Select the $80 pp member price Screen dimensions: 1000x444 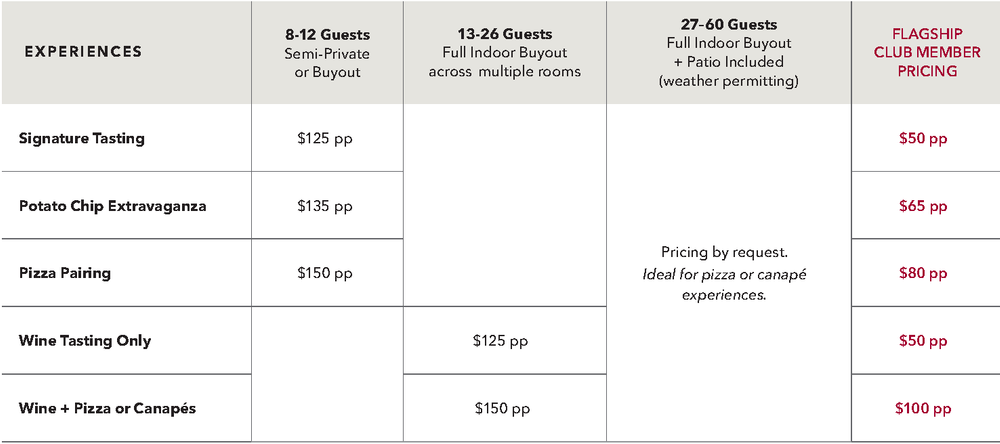[924, 273]
